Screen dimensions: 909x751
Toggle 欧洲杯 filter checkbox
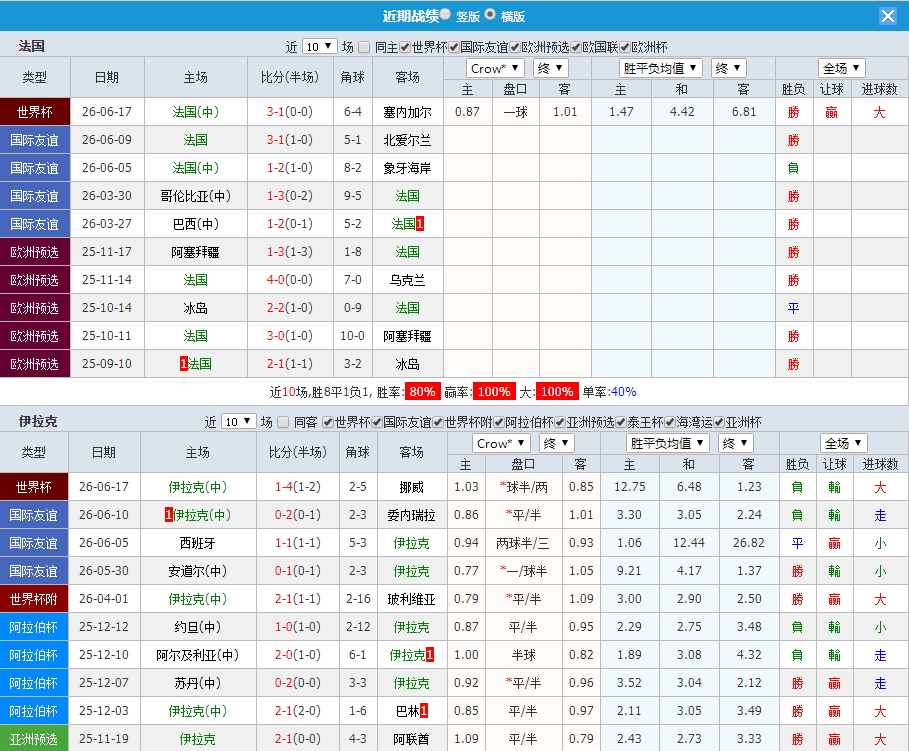tap(624, 47)
